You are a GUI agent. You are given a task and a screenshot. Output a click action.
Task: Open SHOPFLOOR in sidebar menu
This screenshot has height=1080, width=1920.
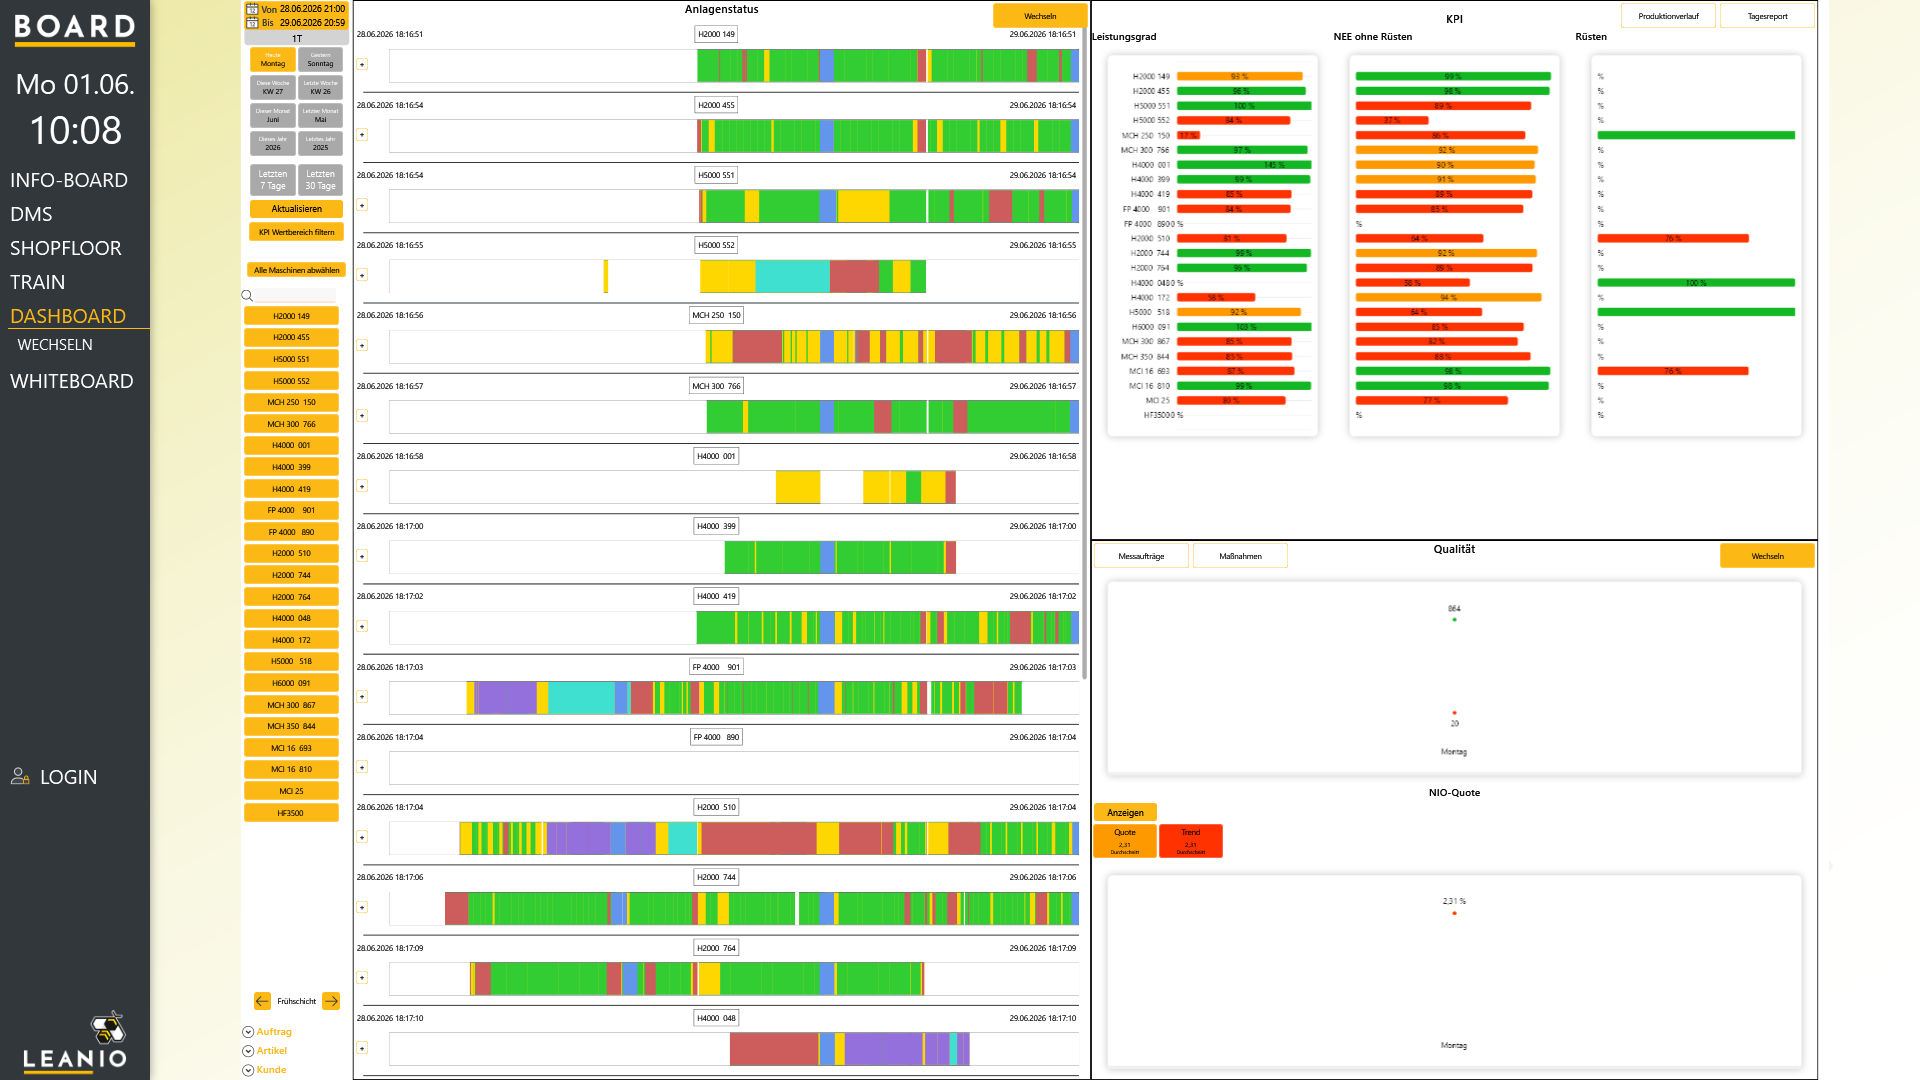[x=66, y=248]
